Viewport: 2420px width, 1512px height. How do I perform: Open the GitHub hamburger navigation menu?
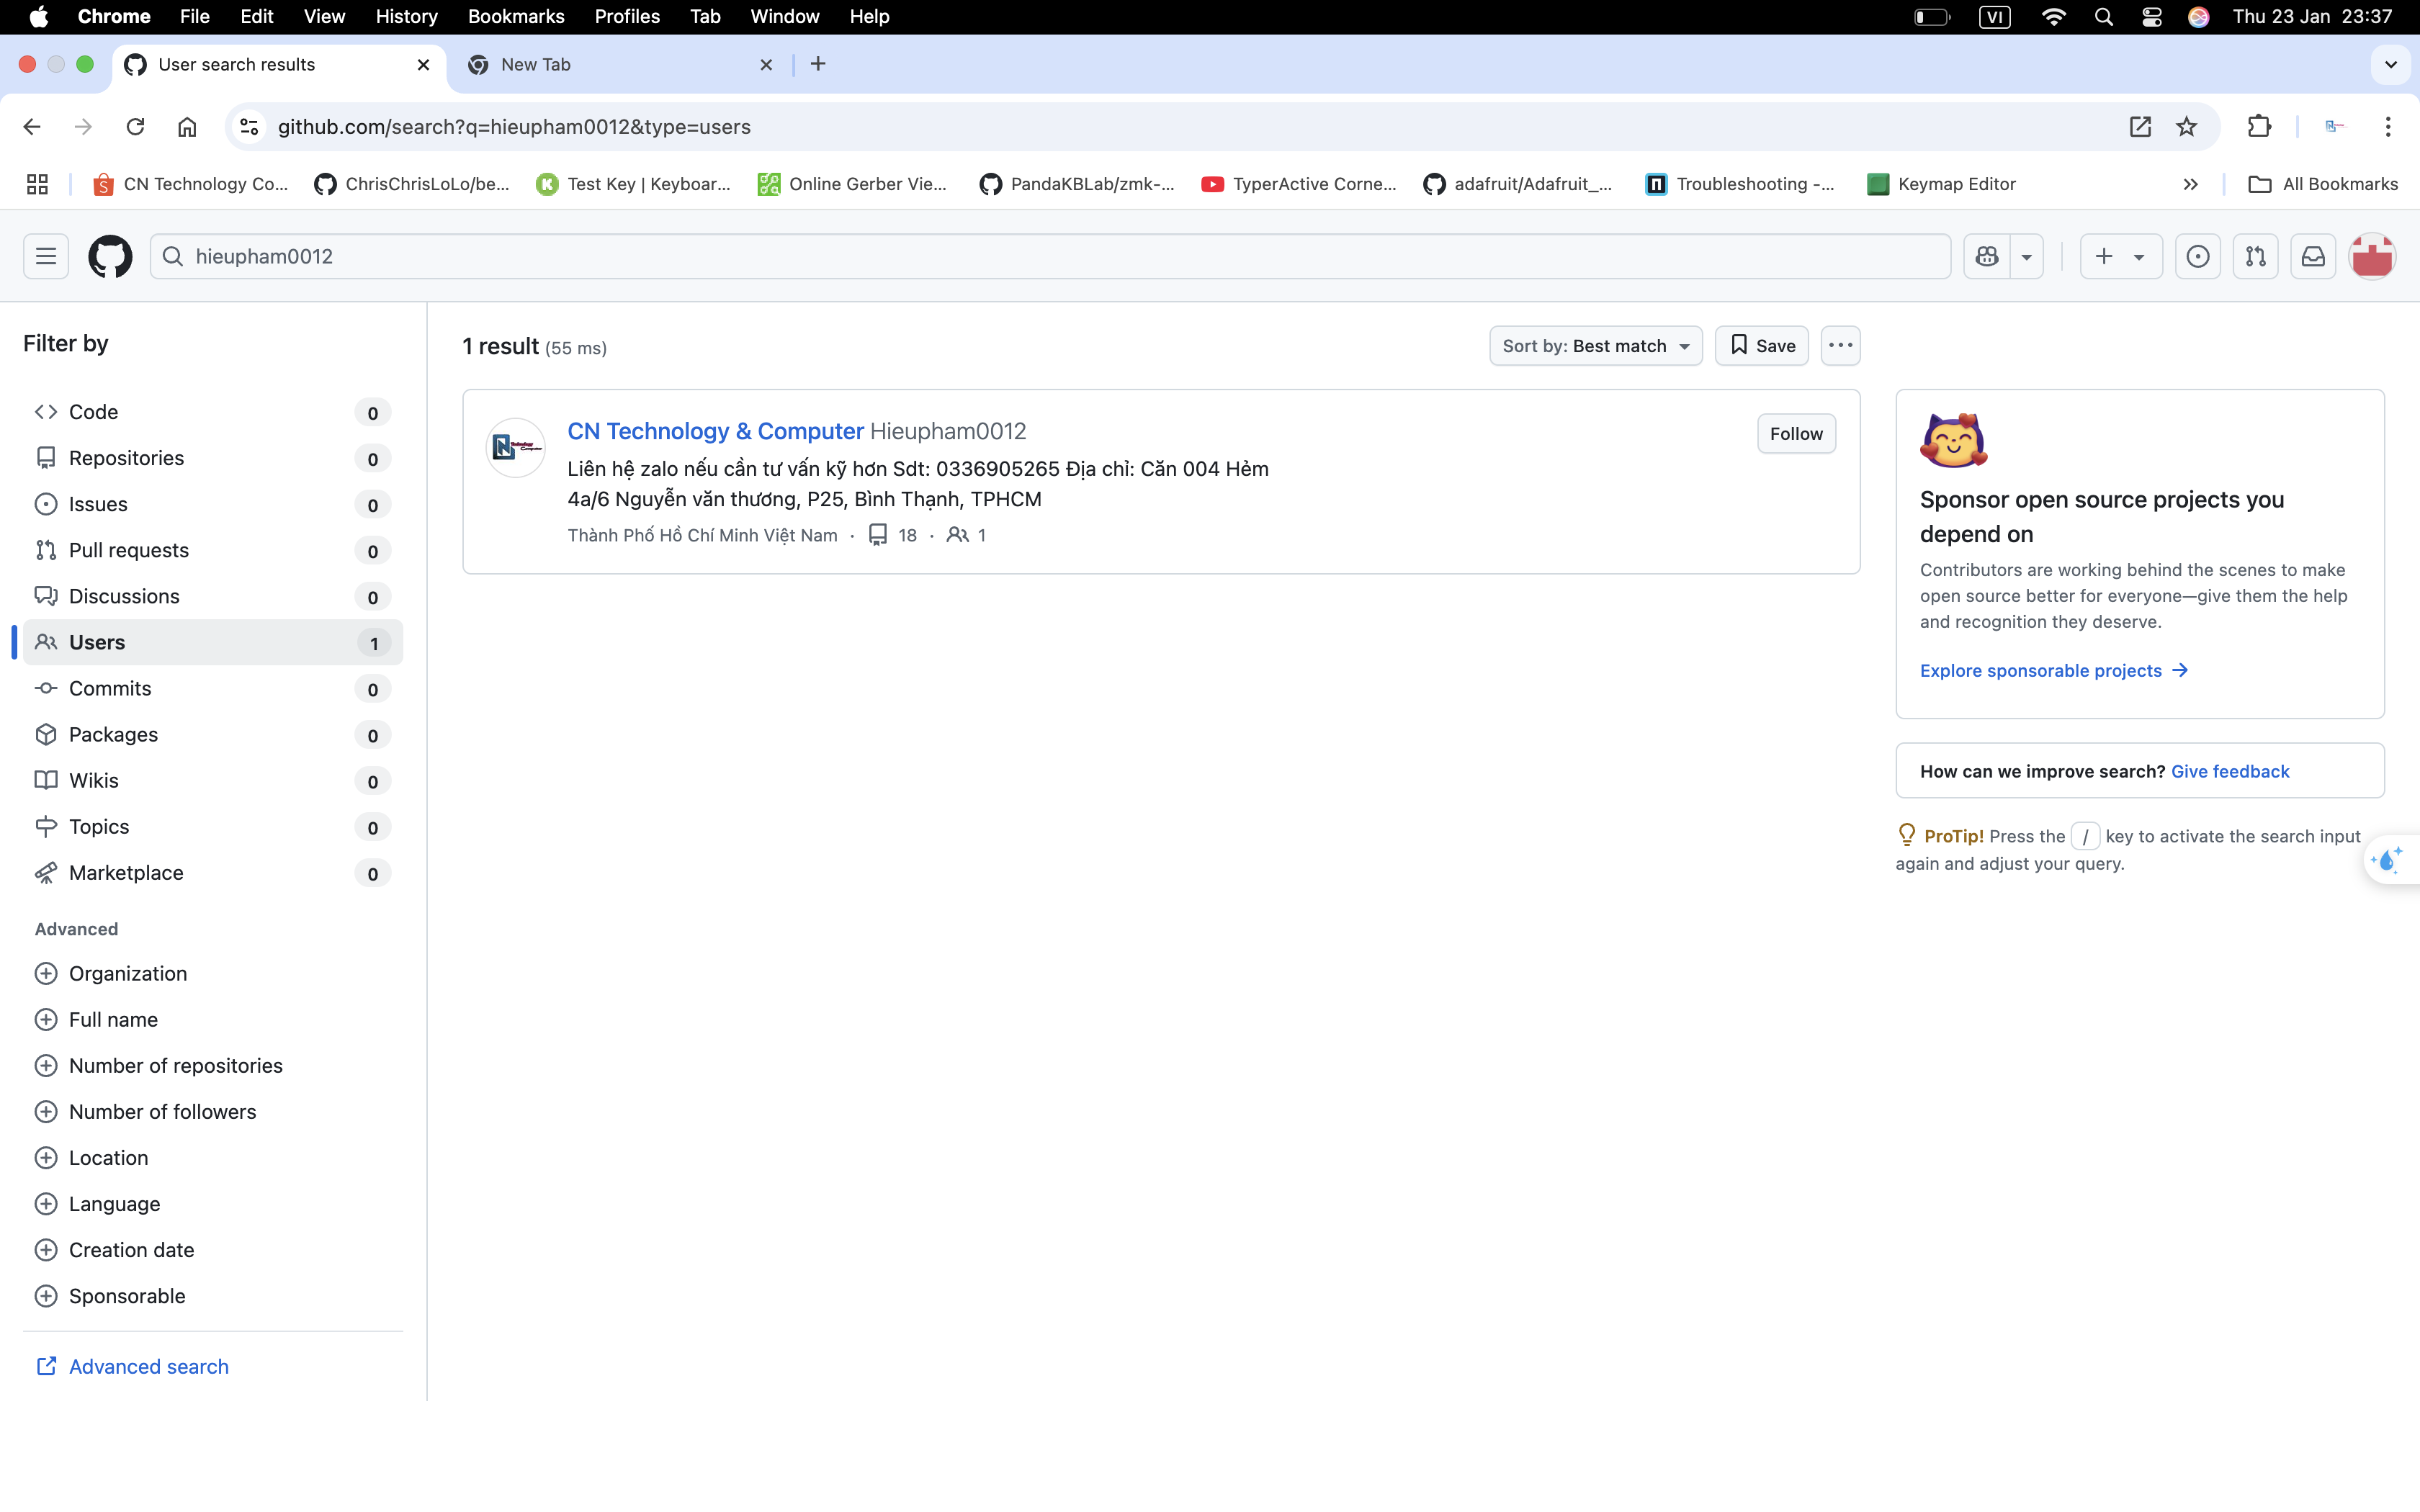46,256
